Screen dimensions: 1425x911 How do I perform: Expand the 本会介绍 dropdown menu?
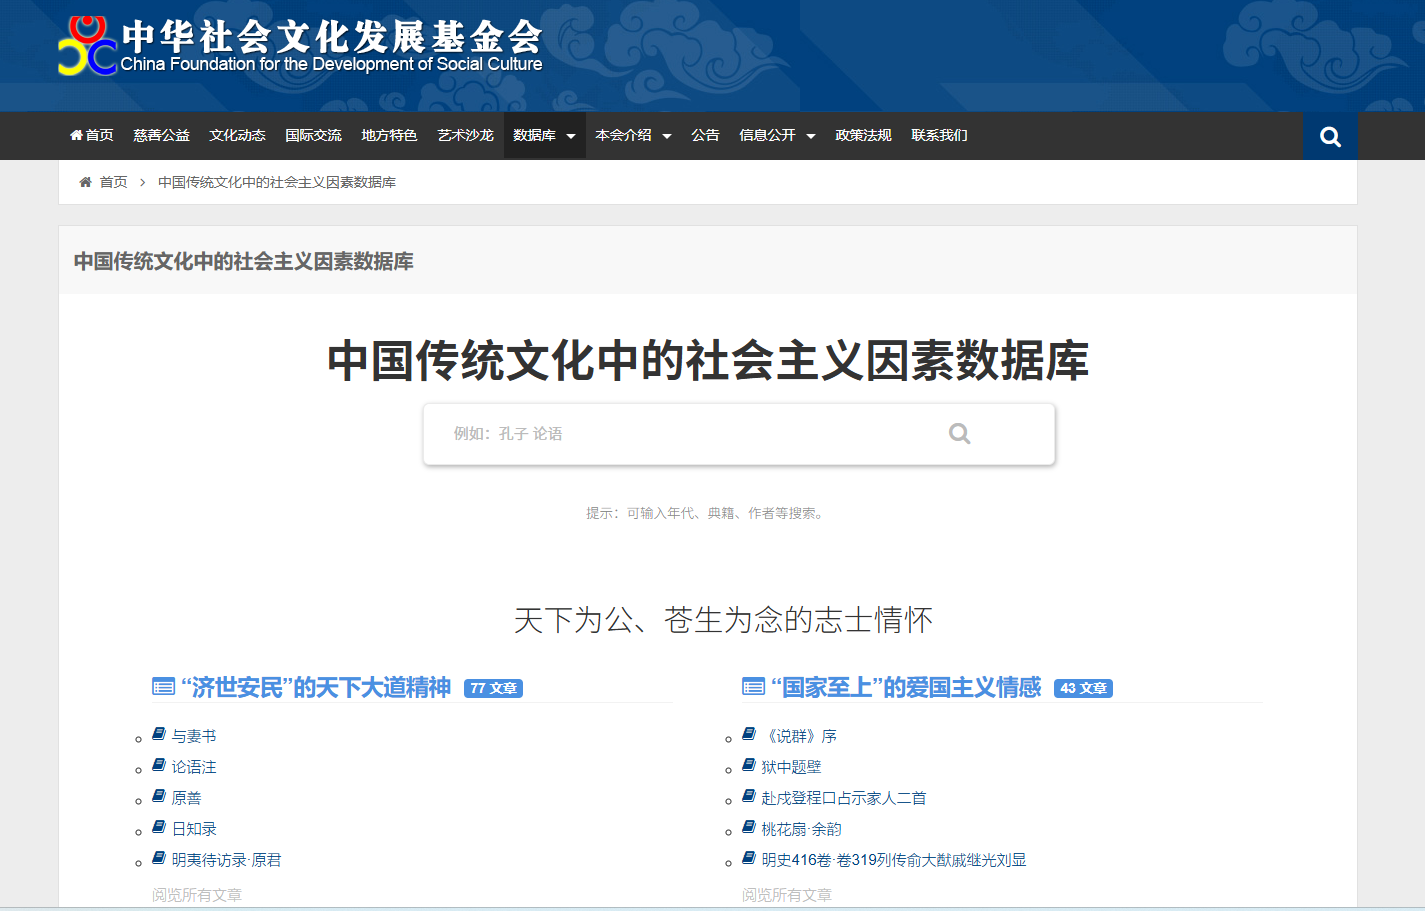[x=633, y=135]
